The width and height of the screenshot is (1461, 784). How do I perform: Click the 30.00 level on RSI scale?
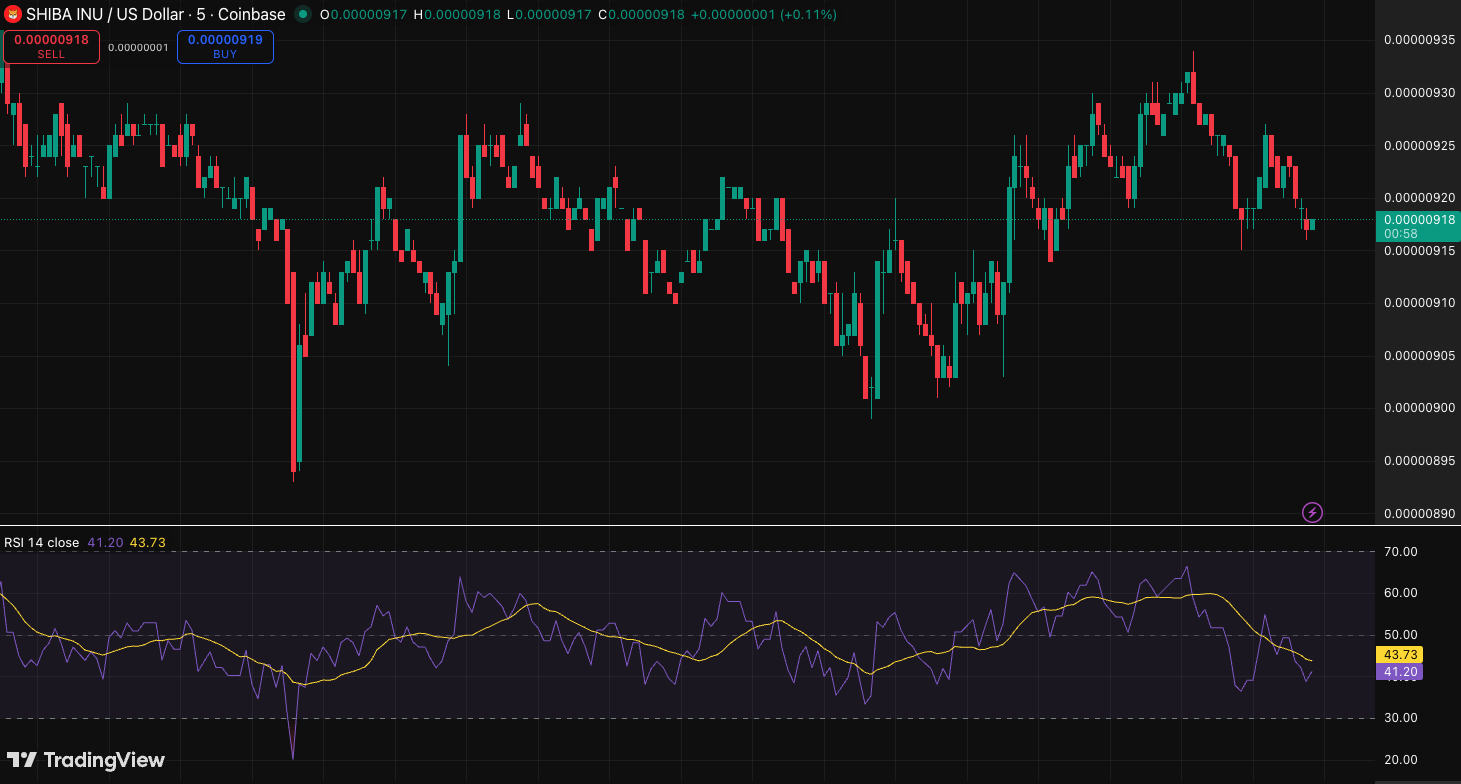[x=1401, y=718]
